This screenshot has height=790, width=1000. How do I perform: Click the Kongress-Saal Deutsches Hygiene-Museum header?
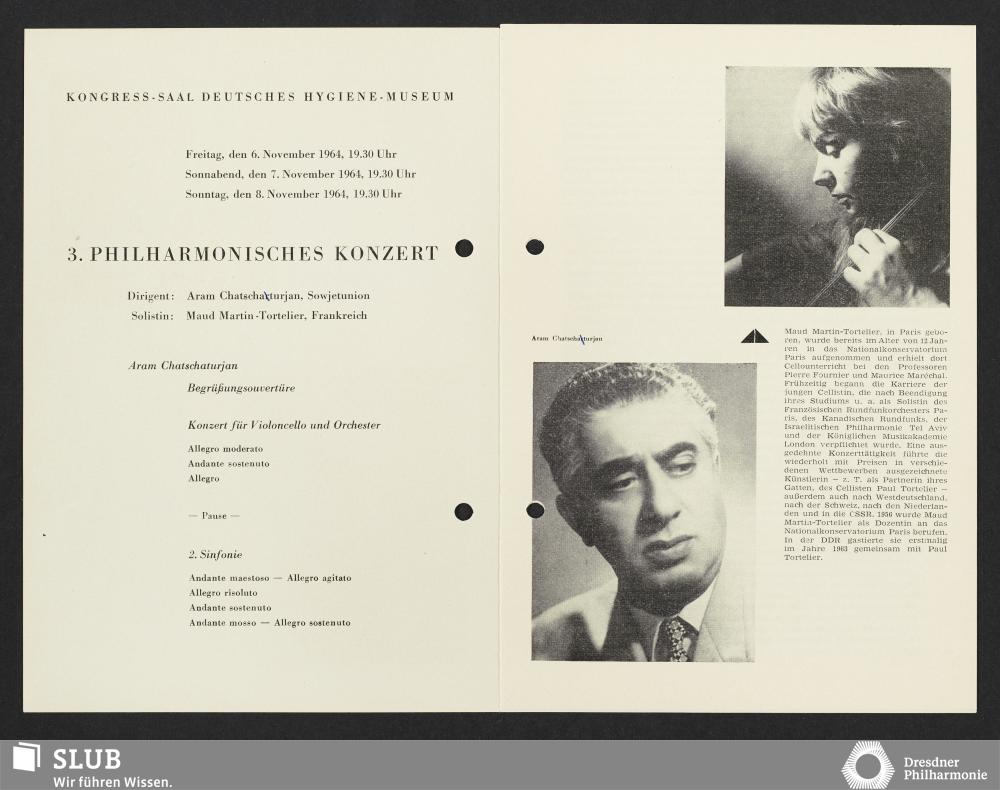(x=260, y=97)
